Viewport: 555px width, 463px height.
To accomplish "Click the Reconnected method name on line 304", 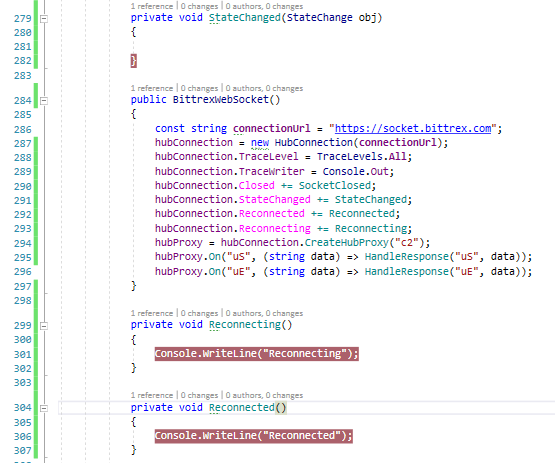I will [242, 407].
